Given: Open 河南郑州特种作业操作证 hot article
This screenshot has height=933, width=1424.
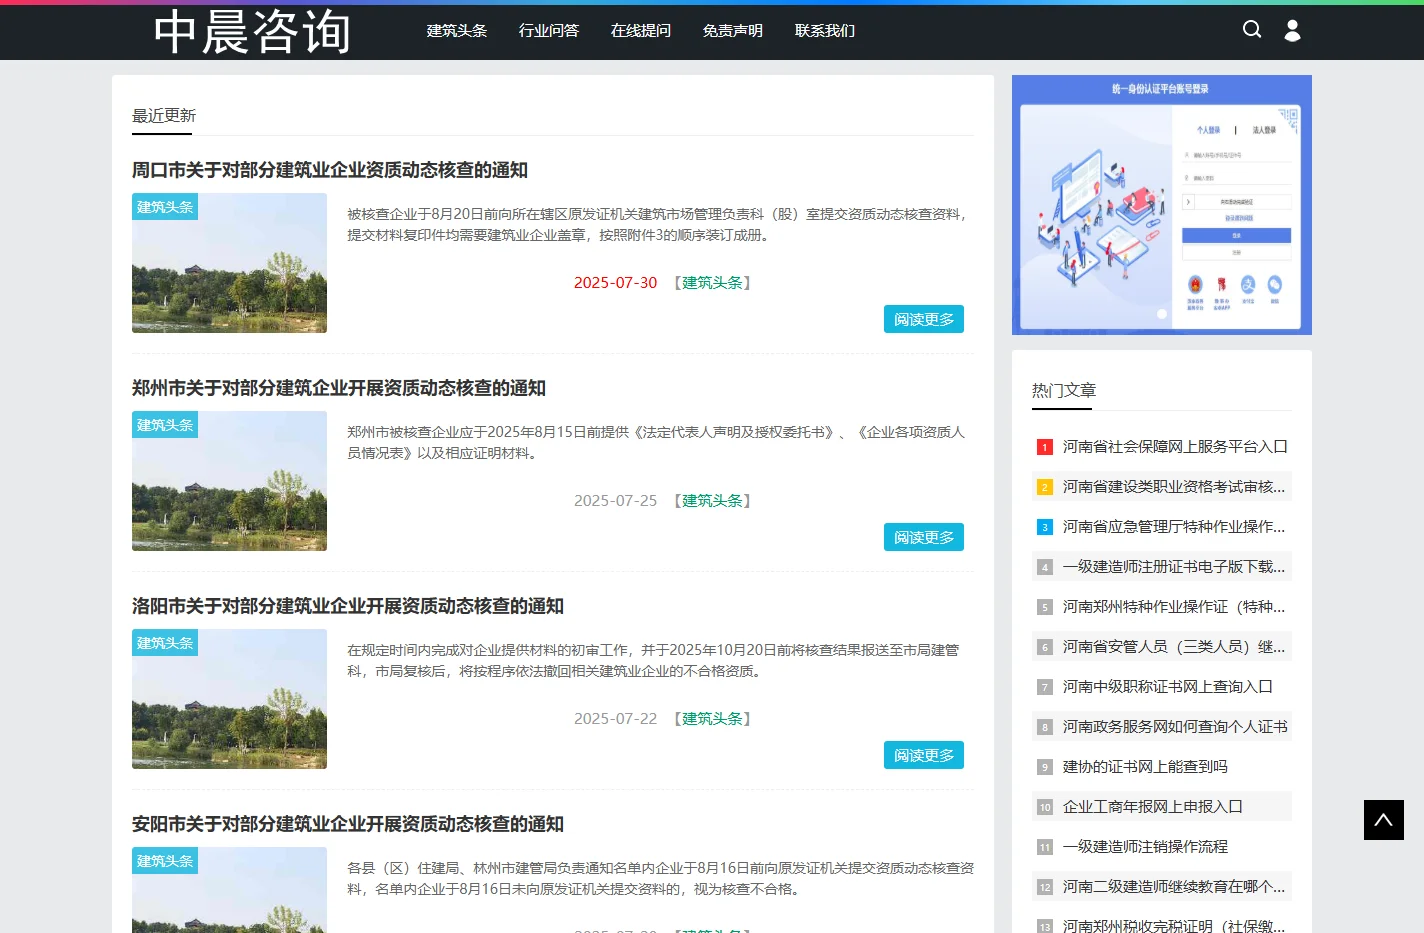Looking at the screenshot, I should (1174, 607).
